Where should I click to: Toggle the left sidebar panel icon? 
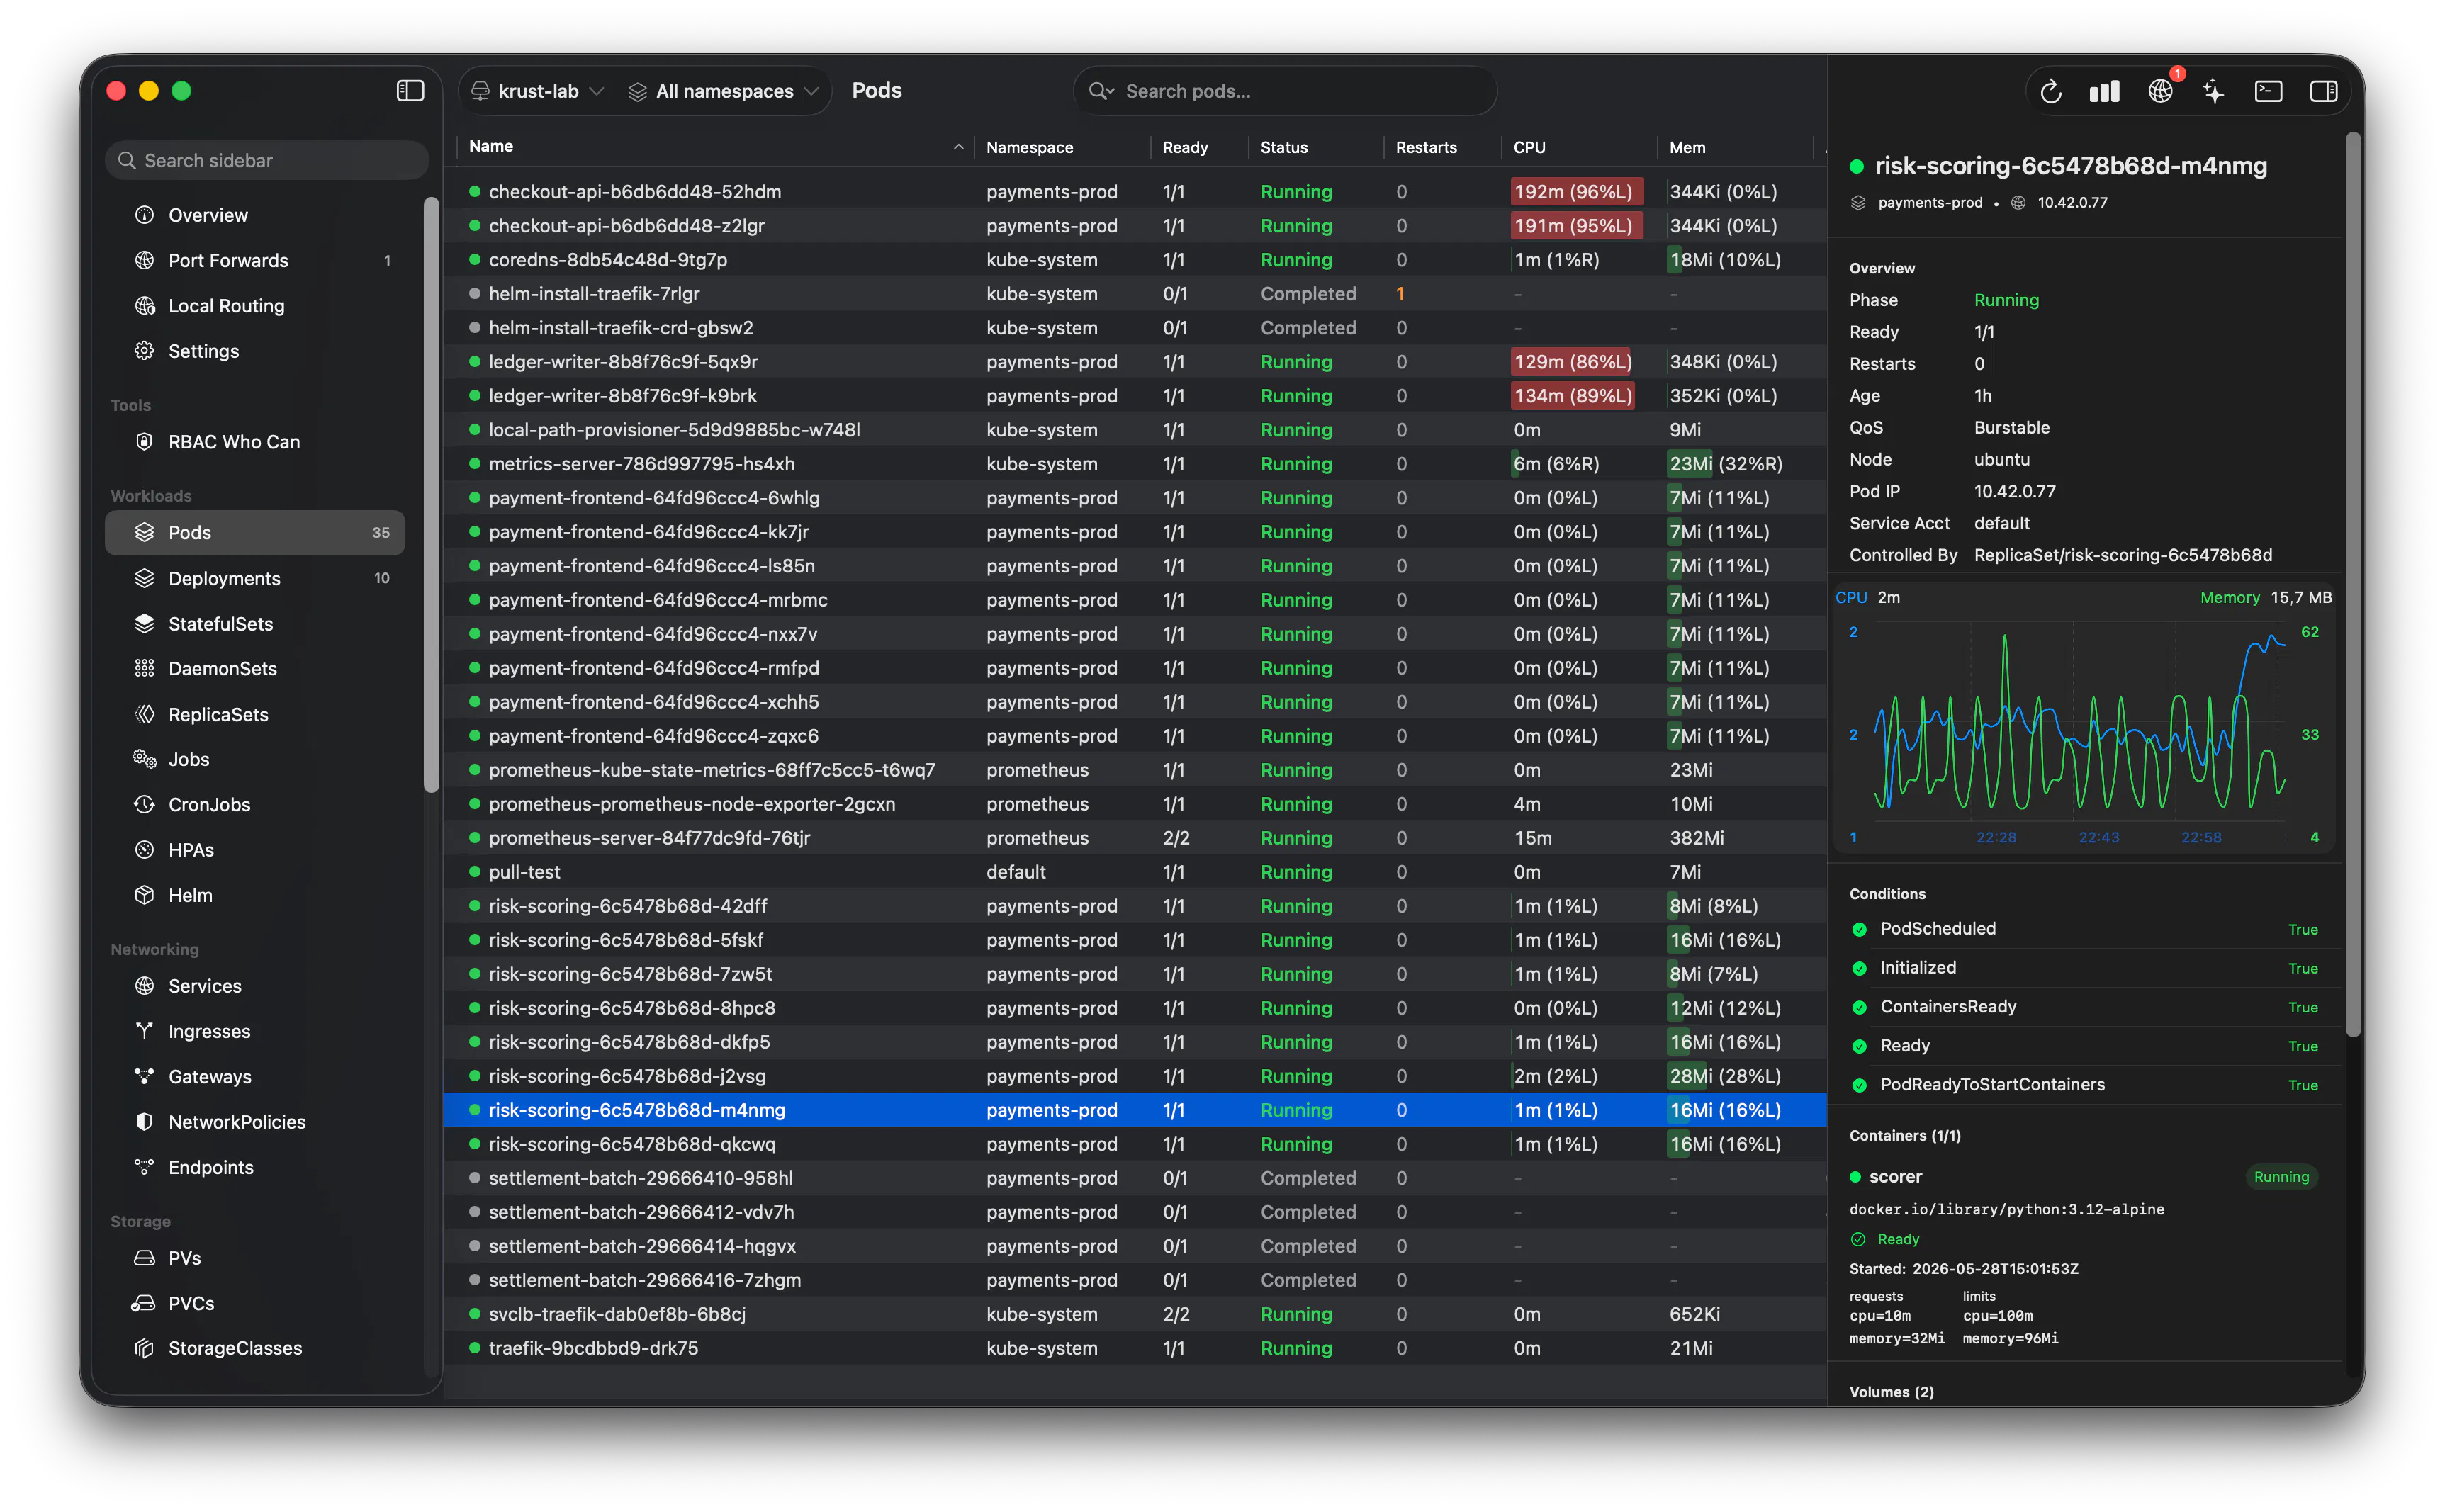(x=410, y=91)
